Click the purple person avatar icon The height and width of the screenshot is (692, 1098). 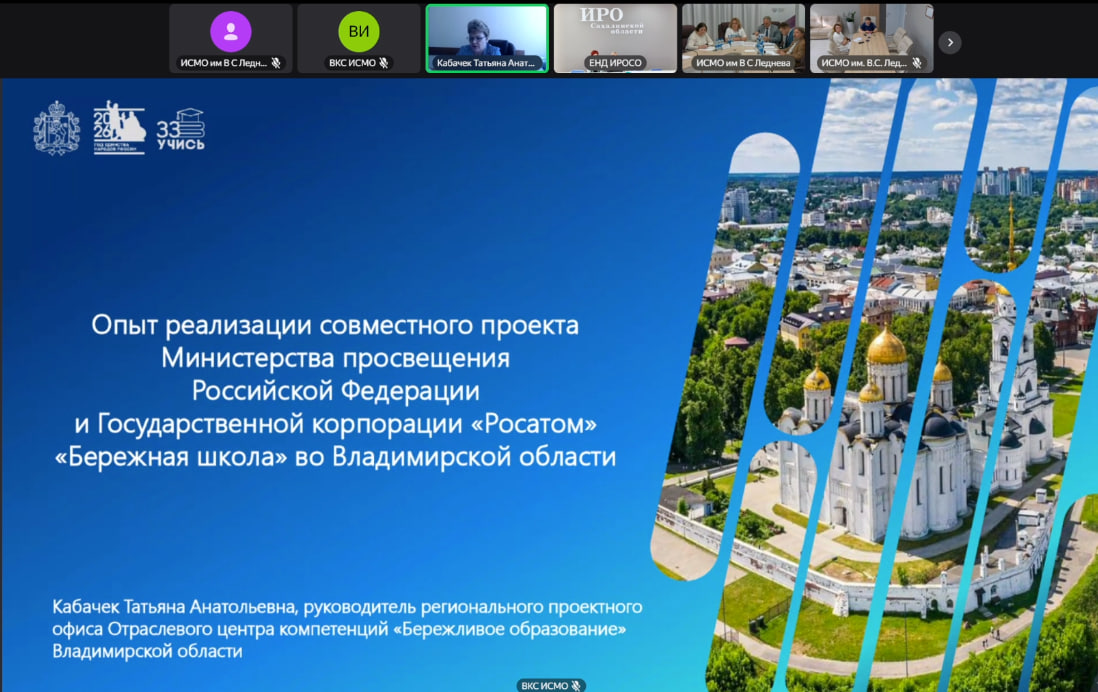pyautogui.click(x=230, y=32)
